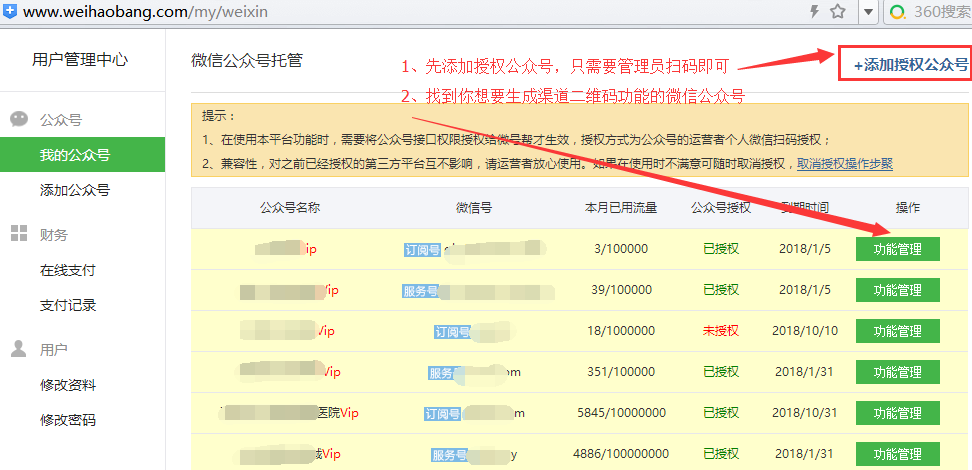Click the 360 search engine icon
Viewport: 972px width, 470px height.
coord(896,12)
